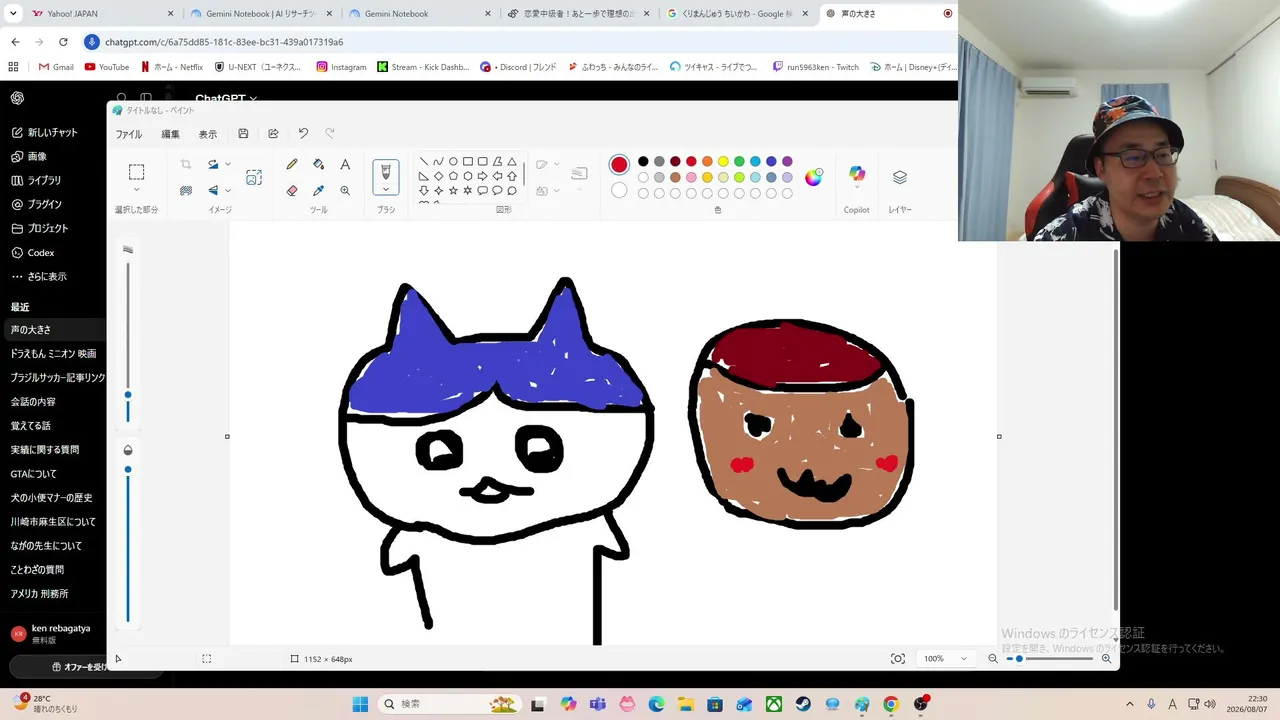
Task: Open the 100% zoom level dropdown
Action: [946, 659]
